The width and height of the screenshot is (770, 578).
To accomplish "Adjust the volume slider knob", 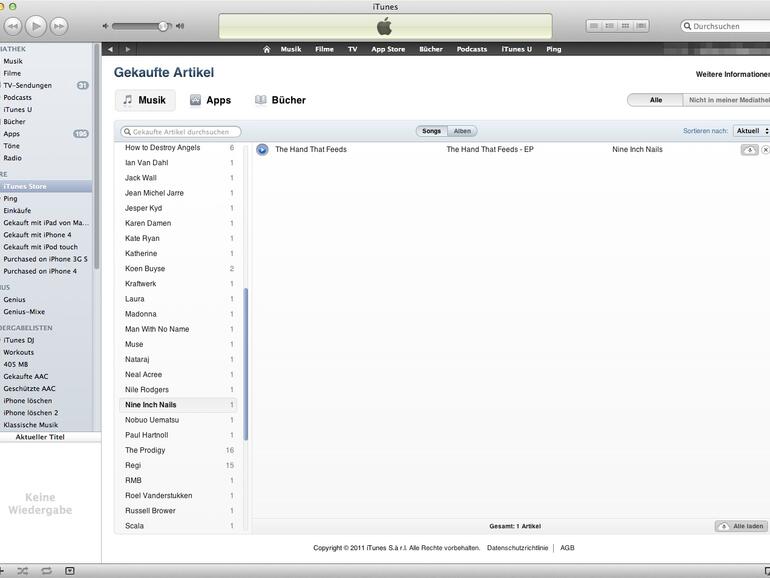I will pyautogui.click(x=163, y=26).
